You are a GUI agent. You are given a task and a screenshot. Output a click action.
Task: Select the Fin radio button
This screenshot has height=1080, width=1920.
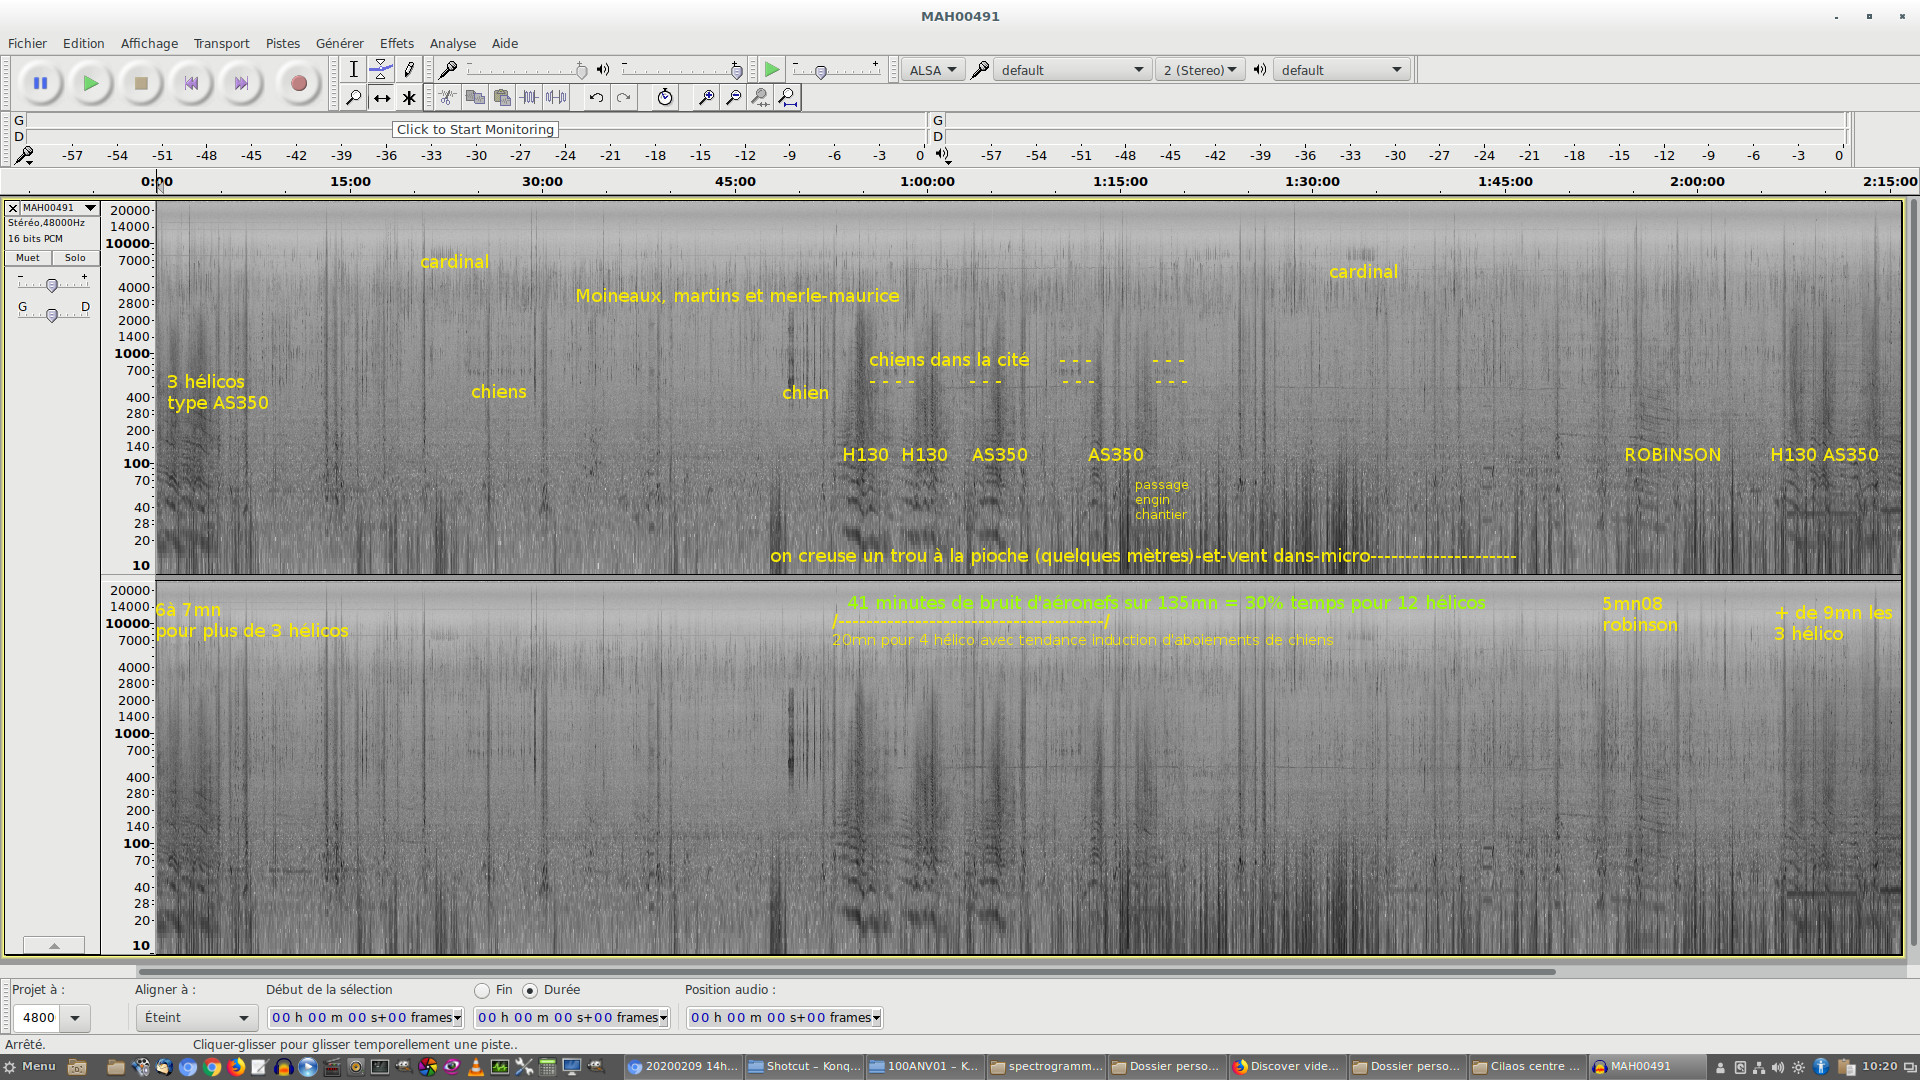click(483, 990)
